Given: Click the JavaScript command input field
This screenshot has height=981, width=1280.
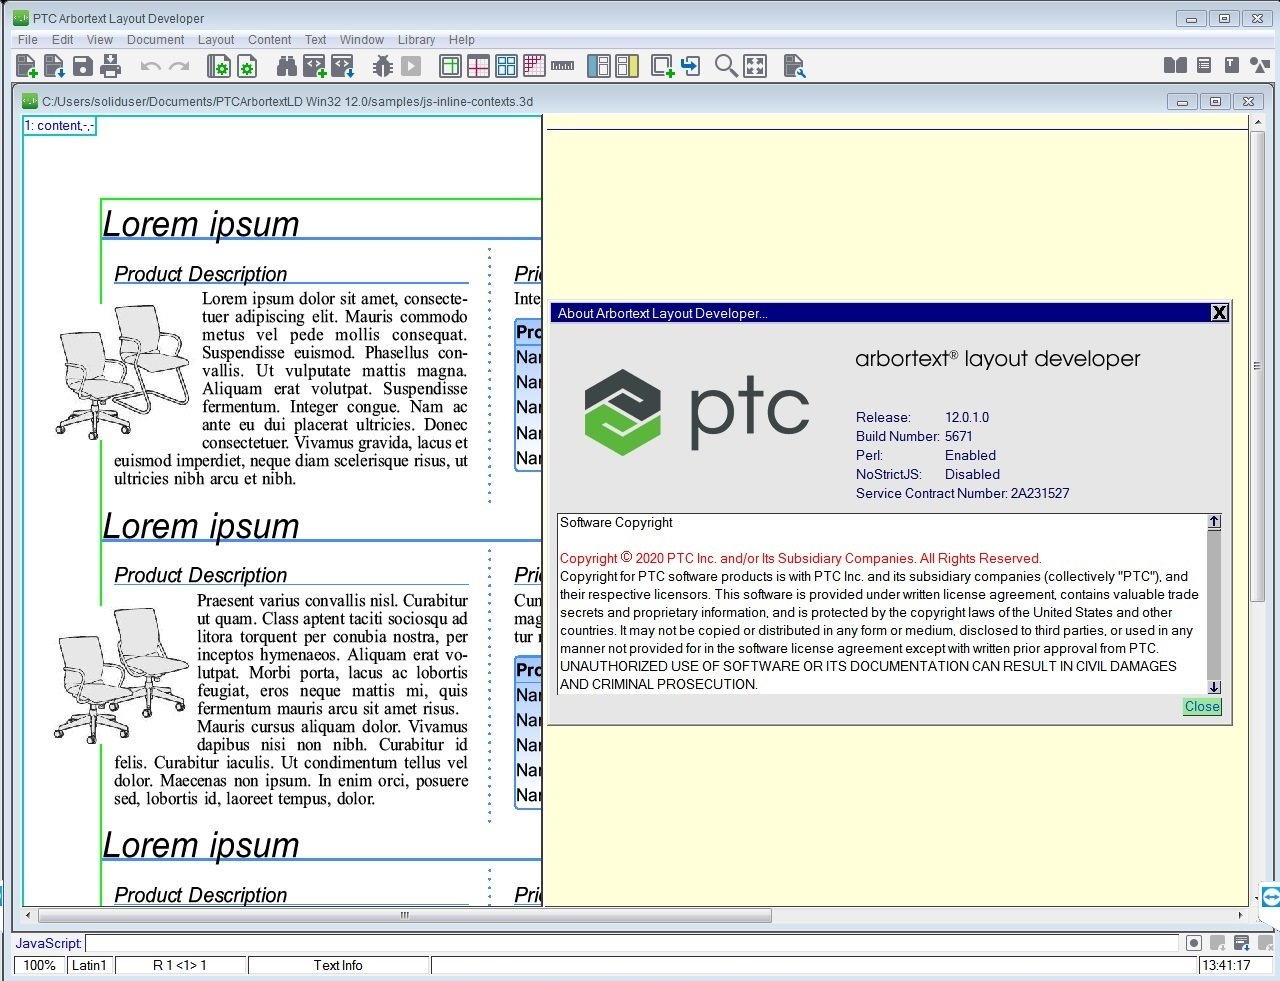Looking at the screenshot, I should [x=632, y=943].
